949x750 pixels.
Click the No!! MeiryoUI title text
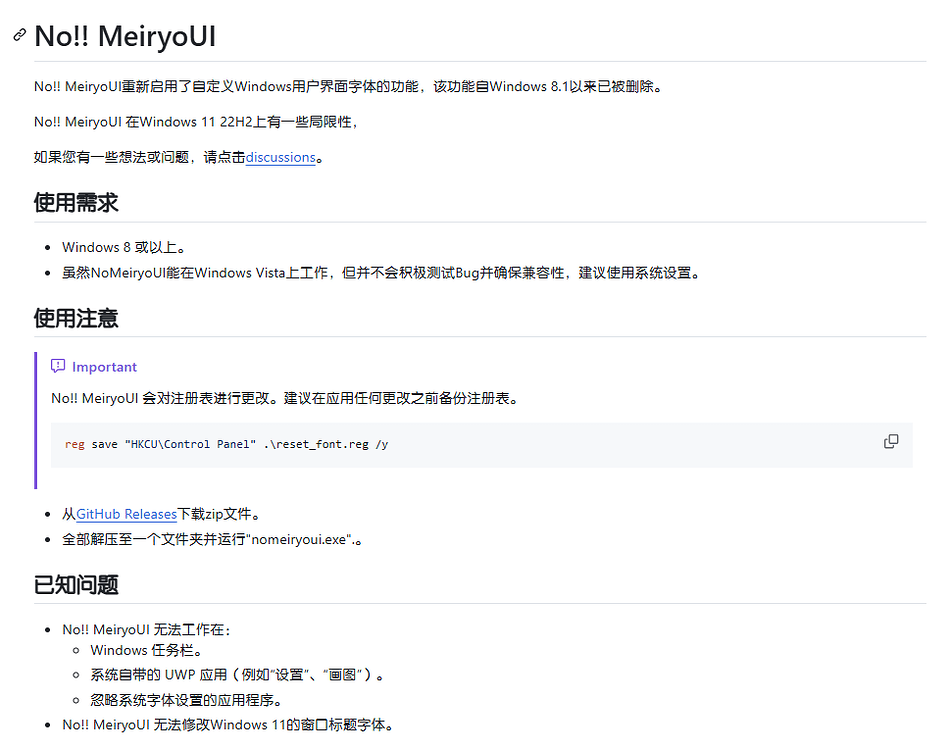(x=124, y=36)
